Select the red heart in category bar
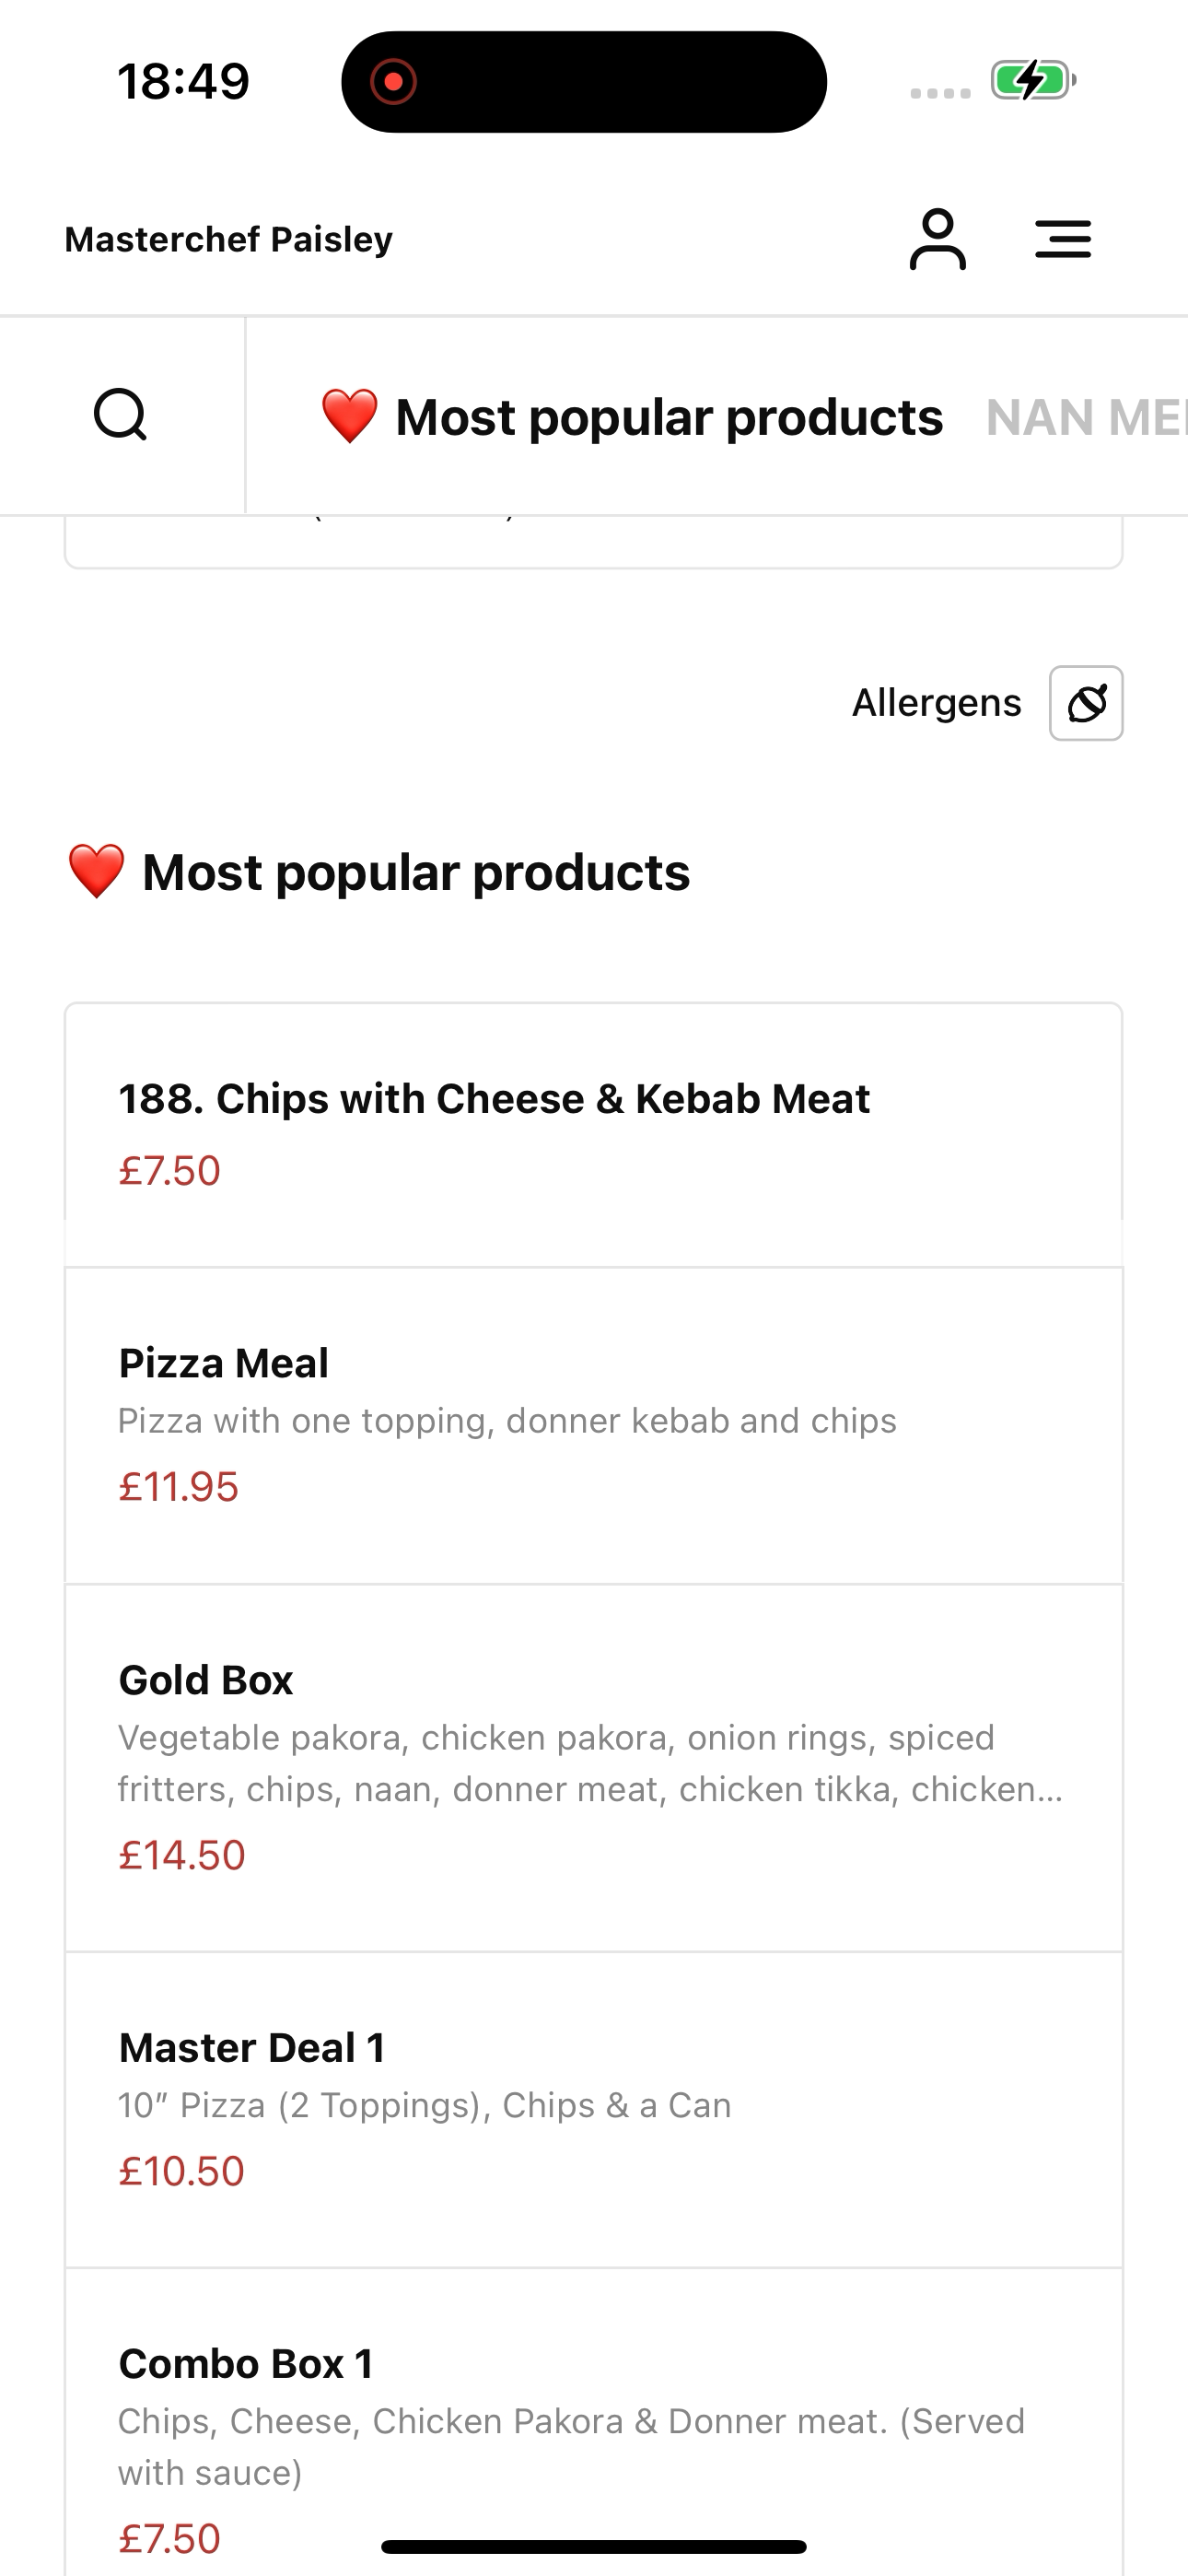The image size is (1188, 2576). [x=349, y=416]
